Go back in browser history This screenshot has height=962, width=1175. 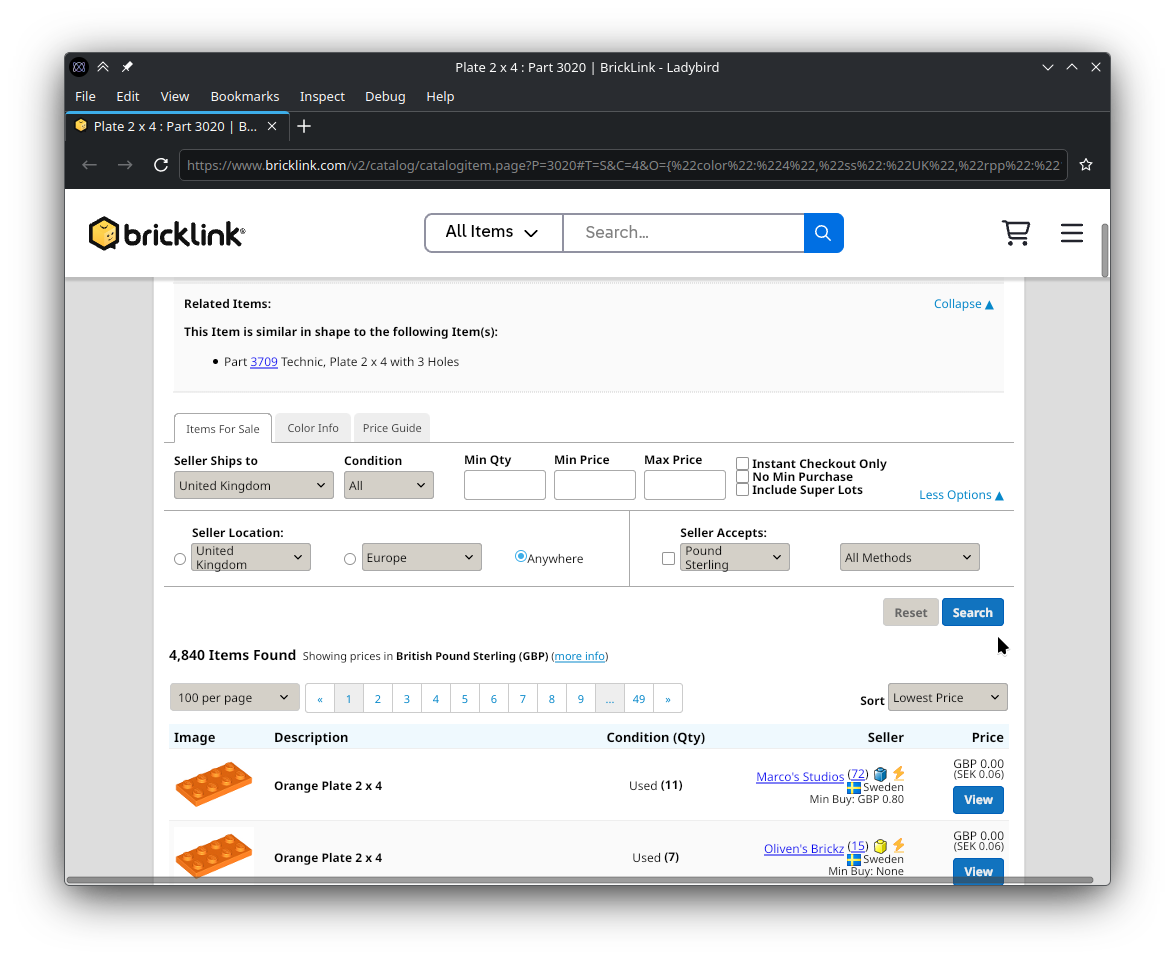(x=89, y=165)
